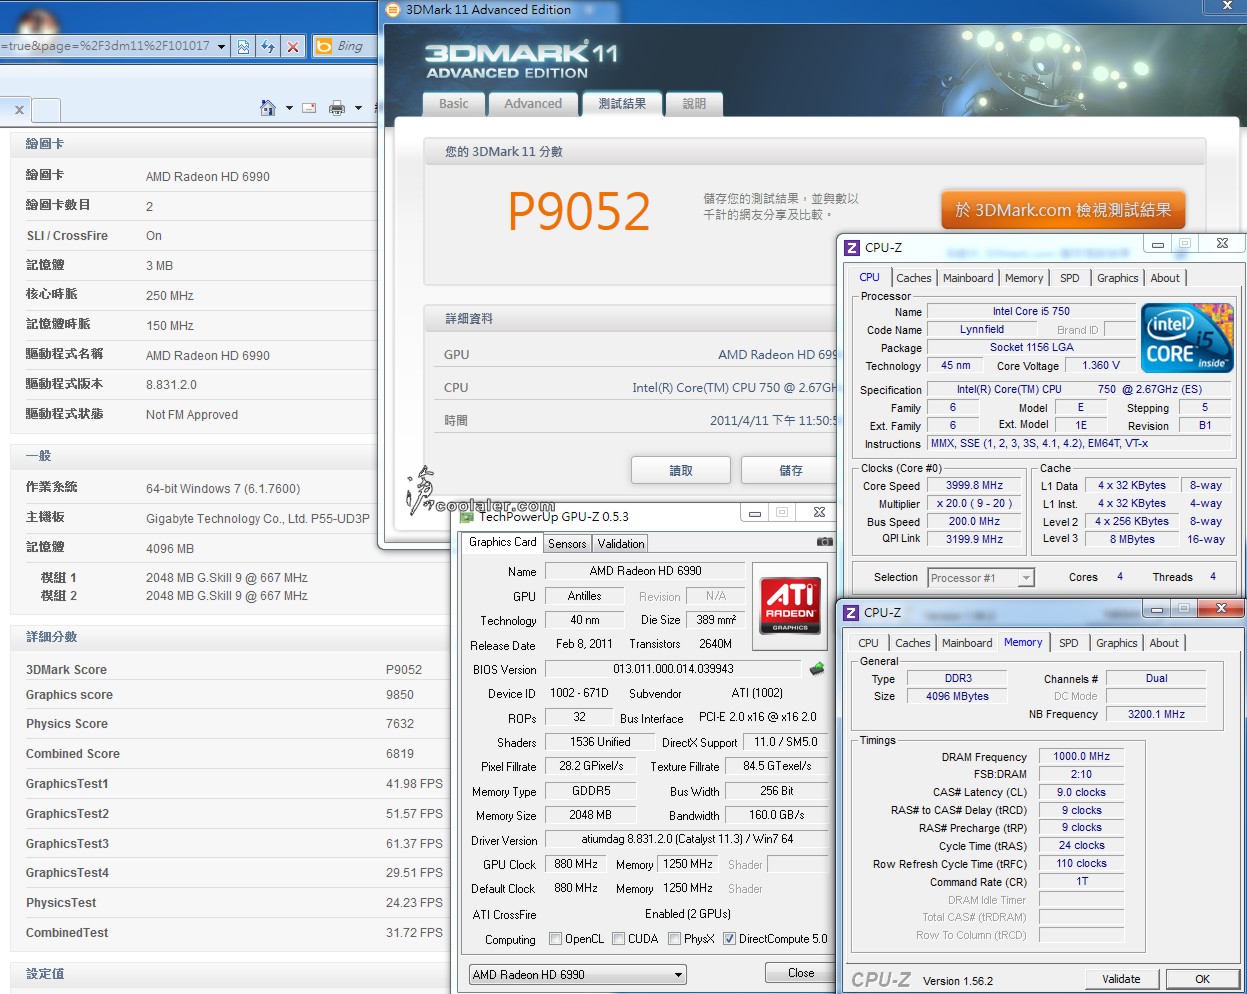This screenshot has height=994, width=1247.
Task: Select the 測試結果 tab in 3DMark 11
Action: tap(622, 103)
